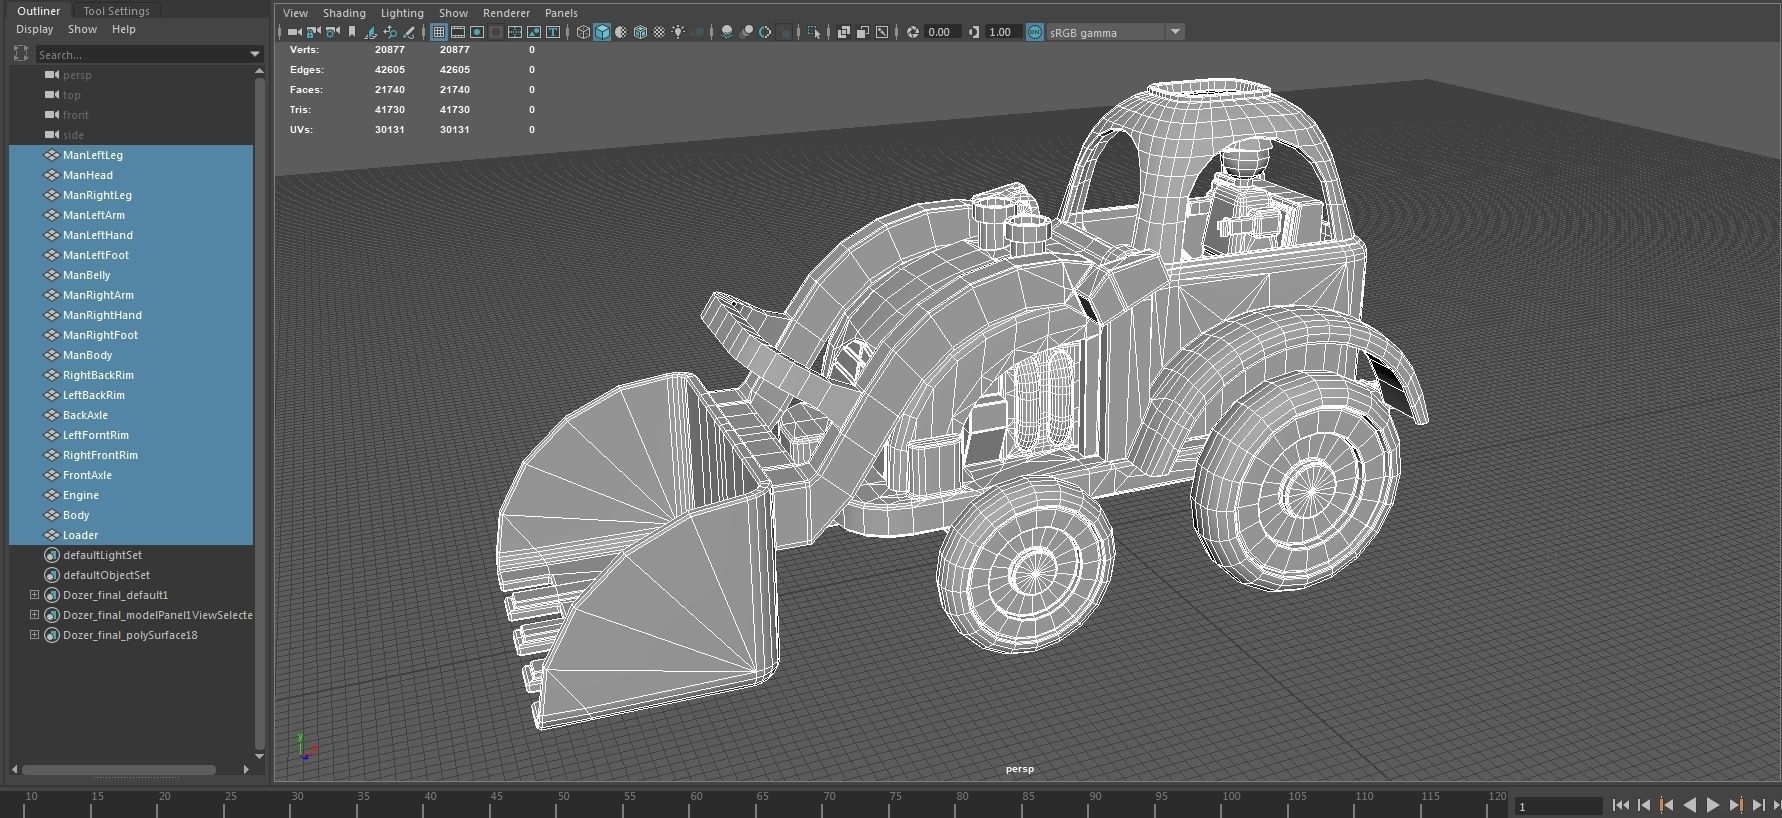
Task: Click the Gamma reset icon
Action: pyautogui.click(x=974, y=32)
